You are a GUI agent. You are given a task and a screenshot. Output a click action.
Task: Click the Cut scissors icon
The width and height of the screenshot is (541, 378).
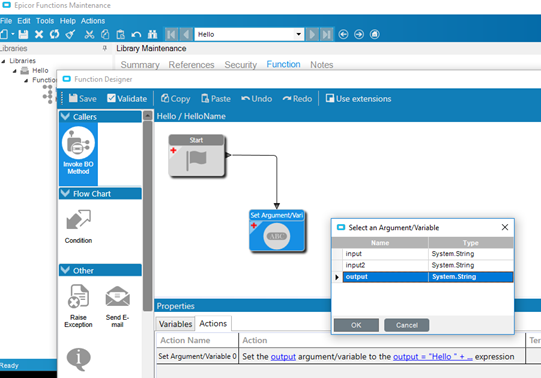[89, 34]
